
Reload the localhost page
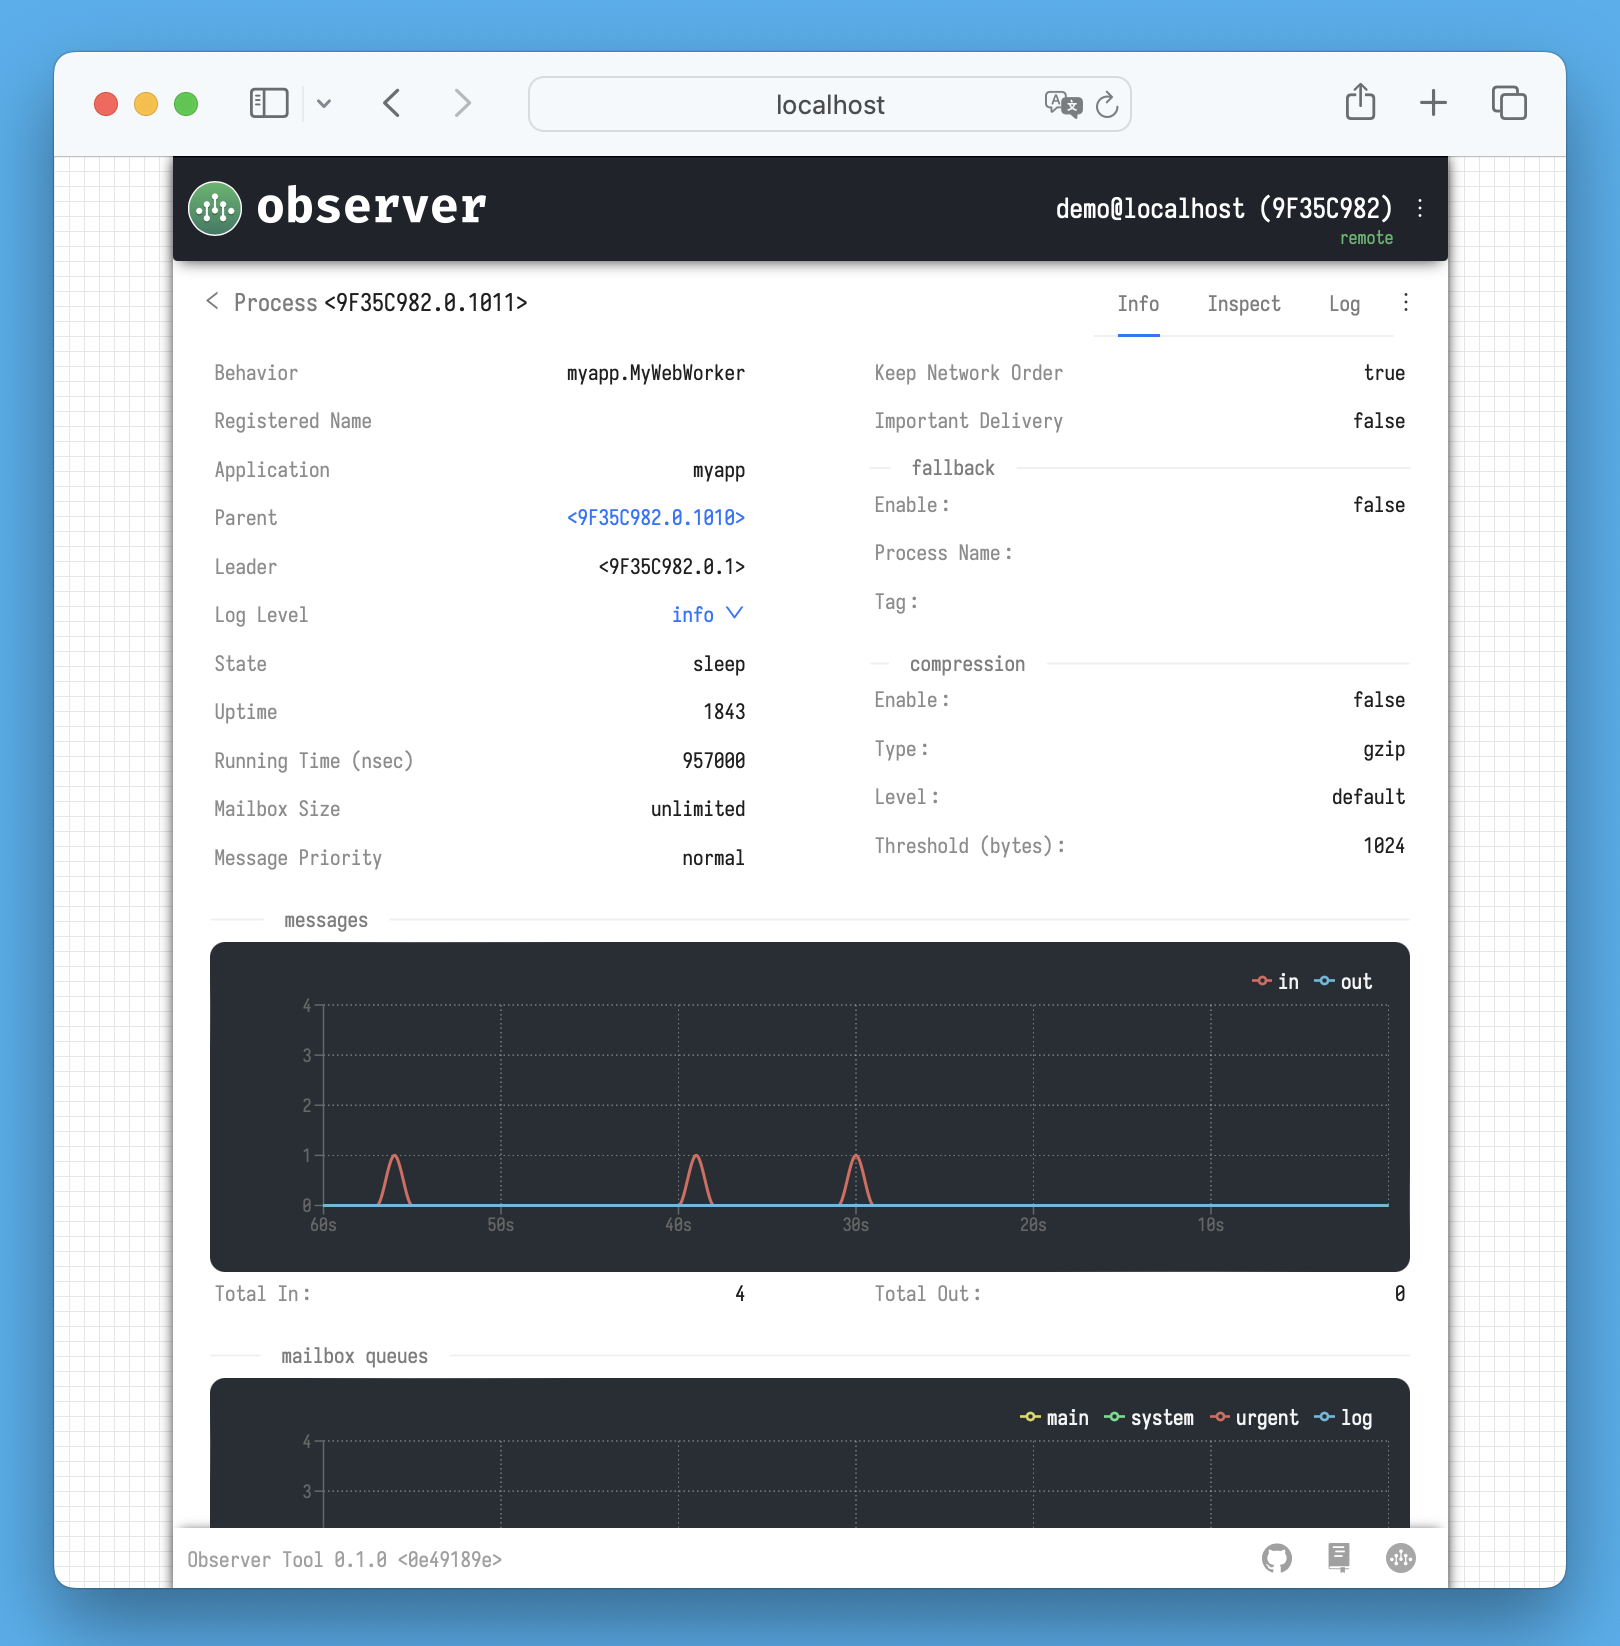coord(1107,105)
